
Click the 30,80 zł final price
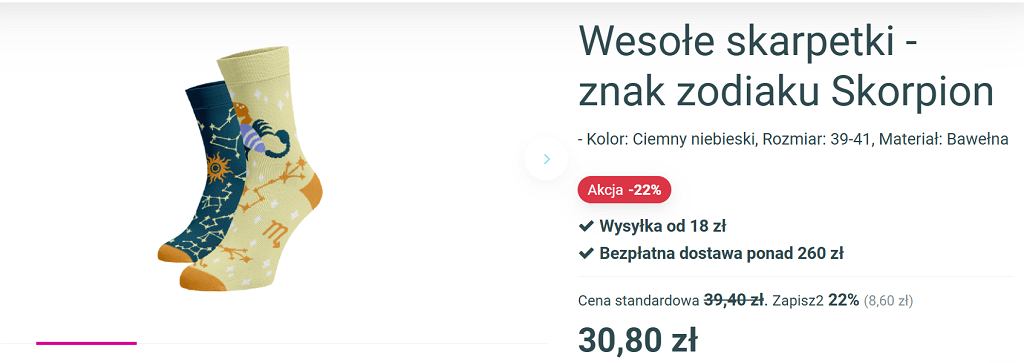[x=637, y=340]
